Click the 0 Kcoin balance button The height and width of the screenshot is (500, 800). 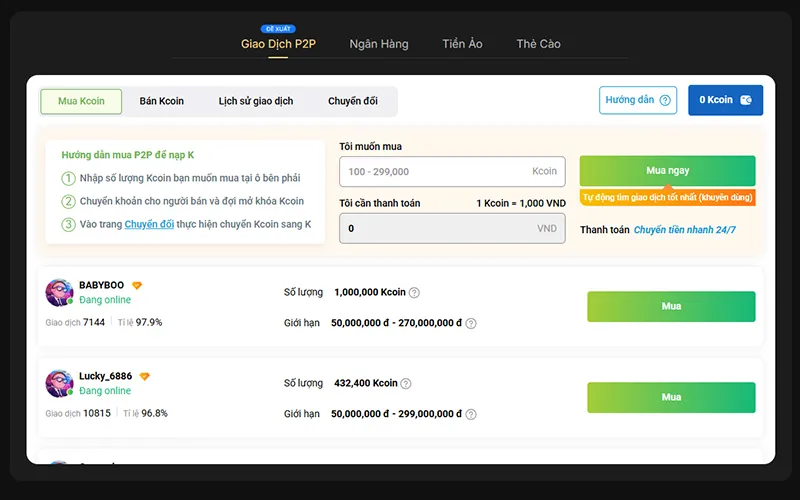726,100
